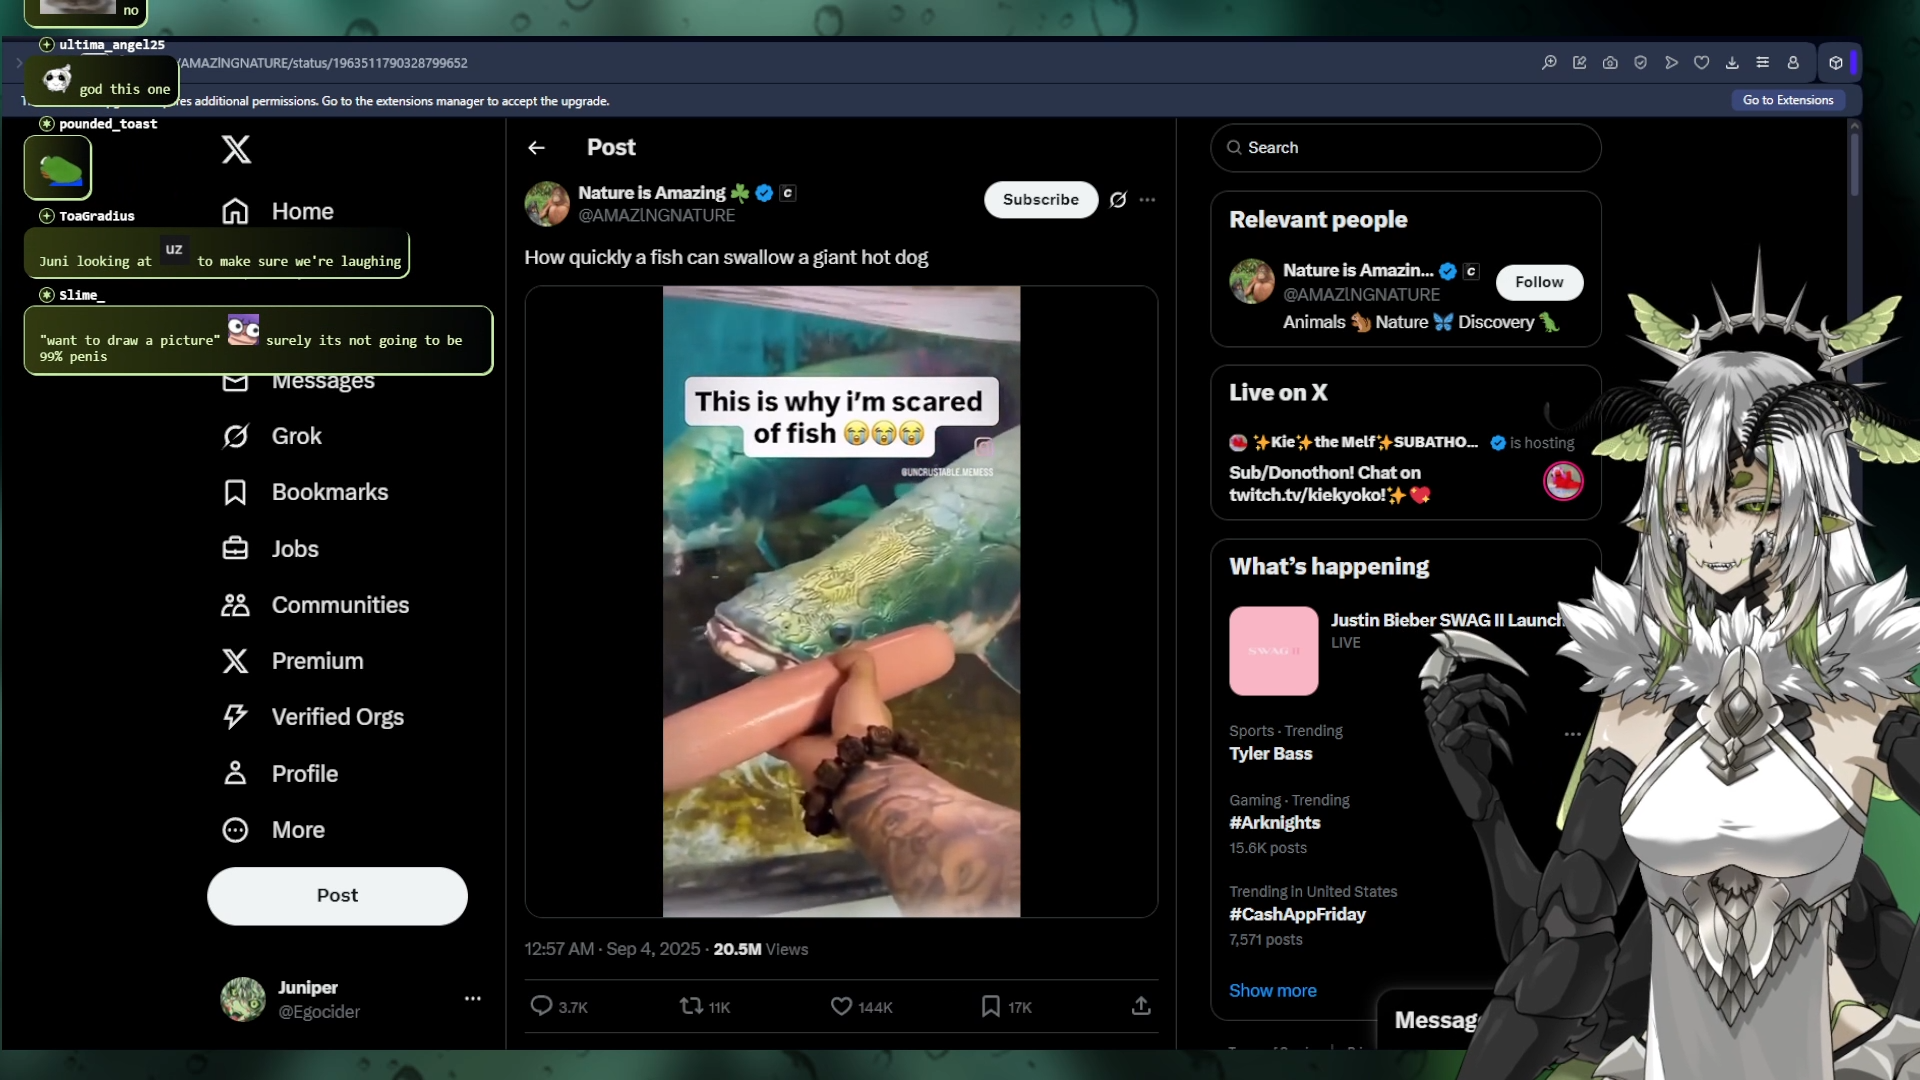Click the reply comment icon

(541, 1006)
